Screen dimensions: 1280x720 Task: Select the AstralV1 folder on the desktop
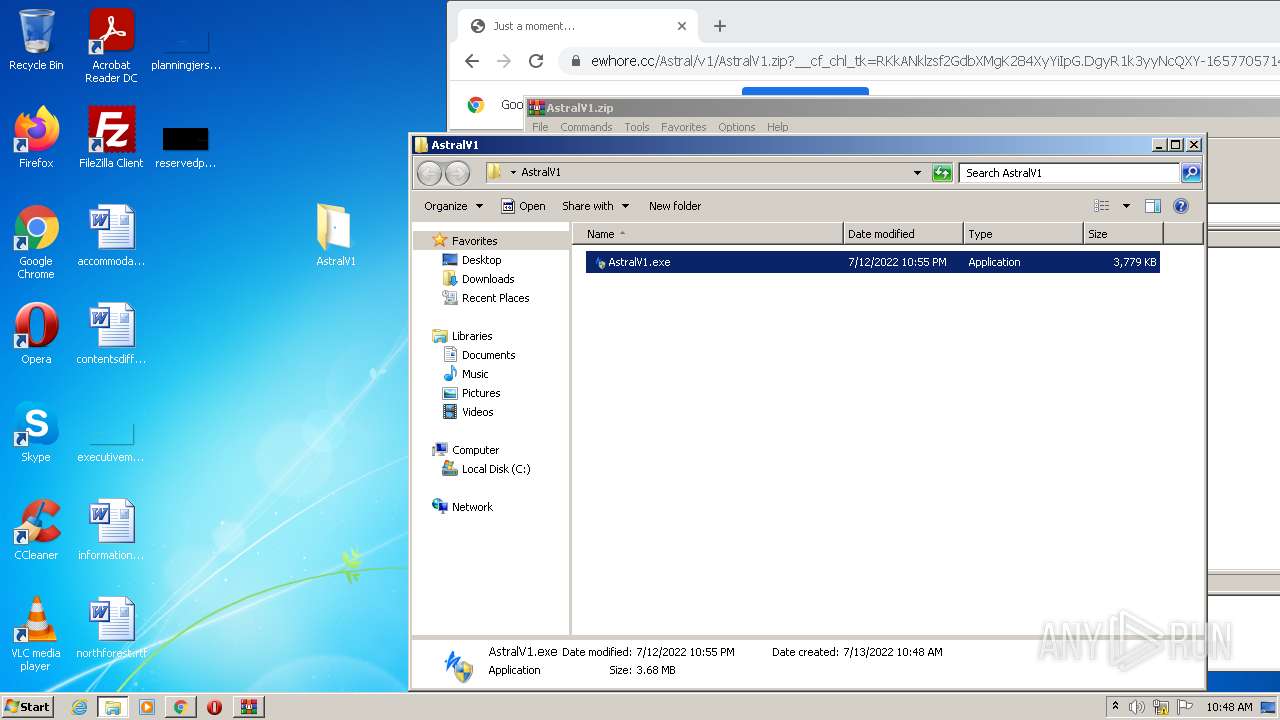(x=335, y=236)
